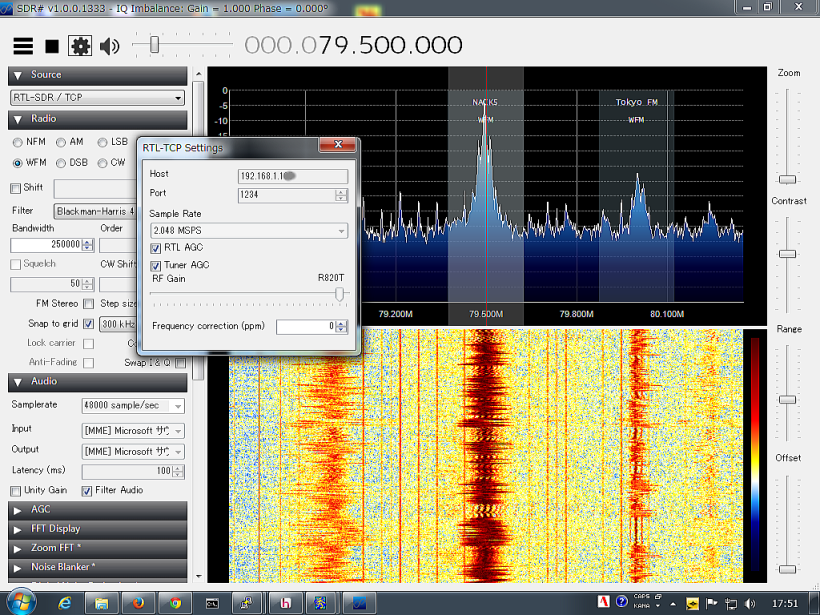Open the main hamburger menu
Image resolution: width=820 pixels, height=615 pixels.
[23, 46]
